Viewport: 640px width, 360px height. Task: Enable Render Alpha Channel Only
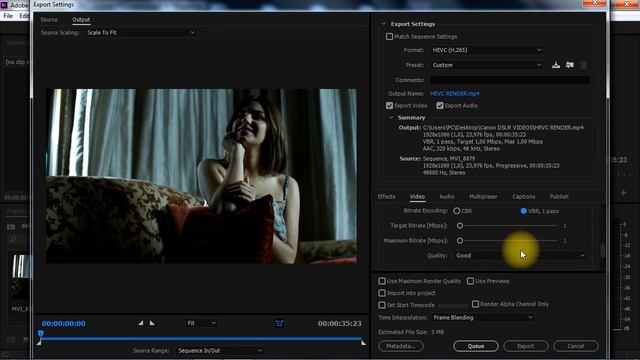tap(475, 304)
